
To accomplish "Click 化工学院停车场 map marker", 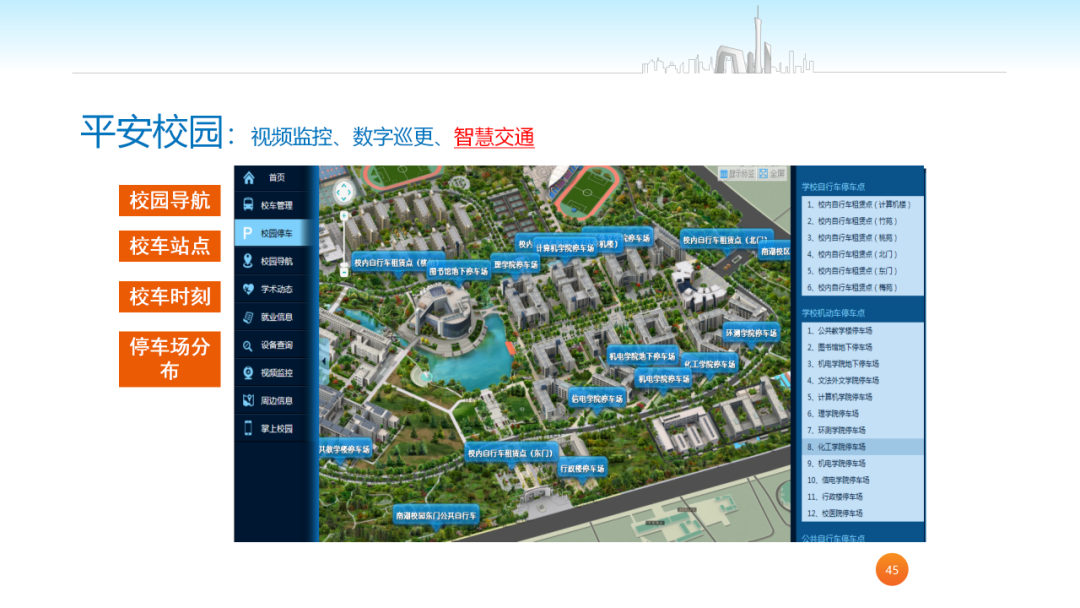I will coord(709,364).
